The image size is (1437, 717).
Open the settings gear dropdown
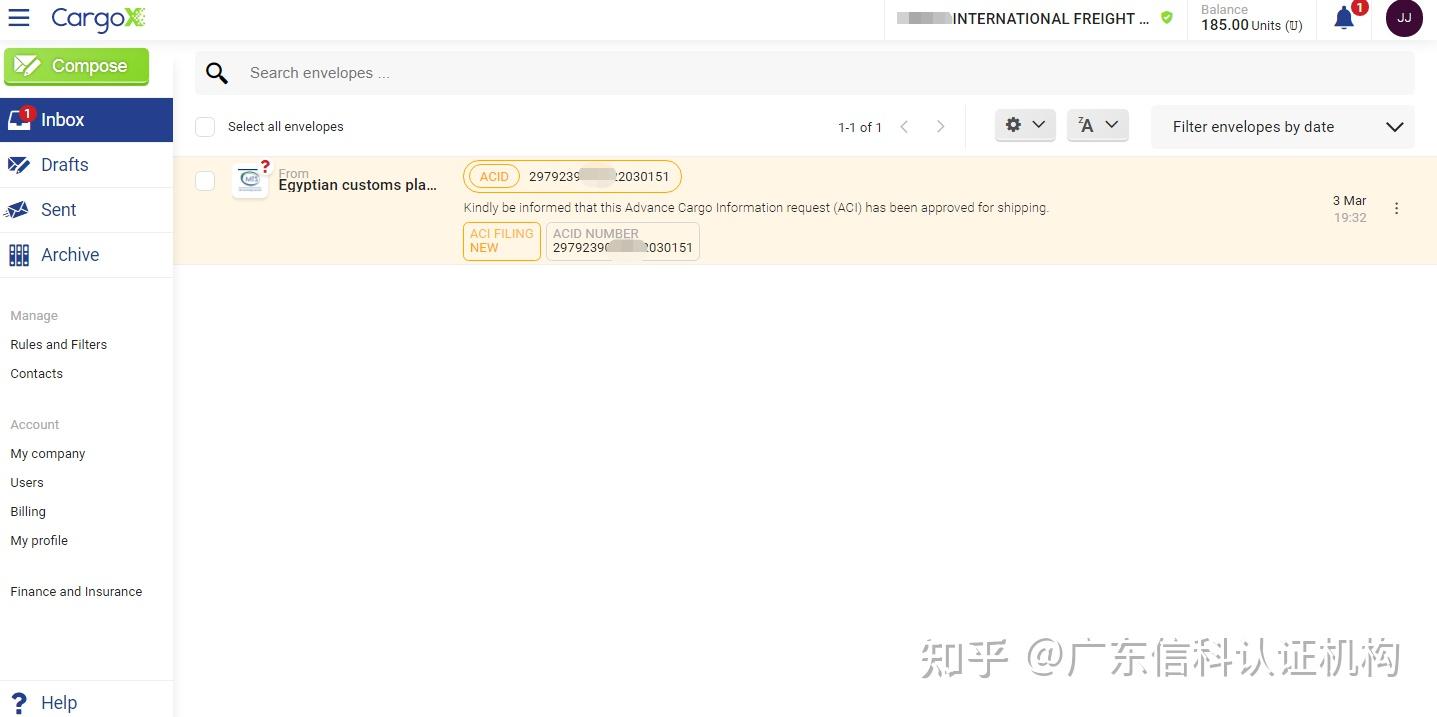click(x=1024, y=125)
